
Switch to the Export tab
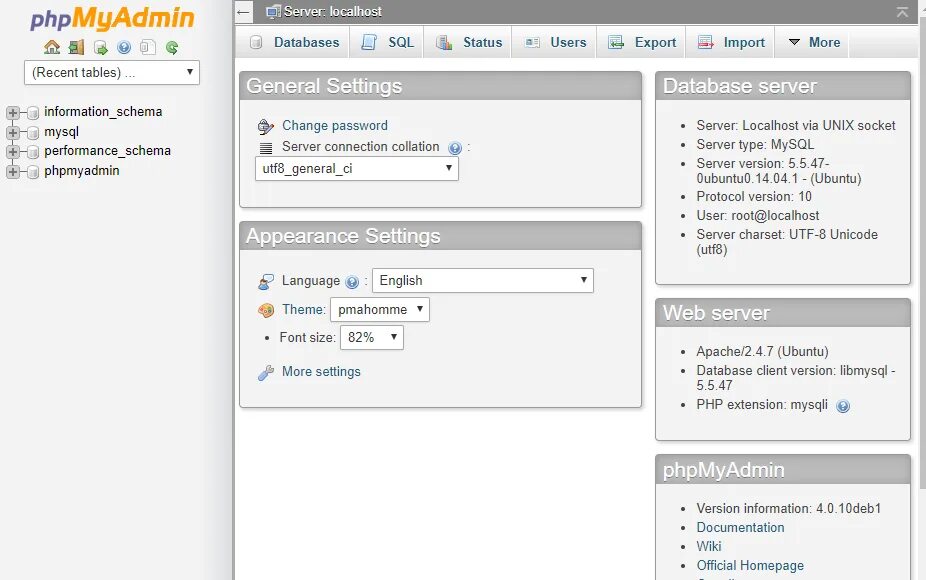coord(642,43)
